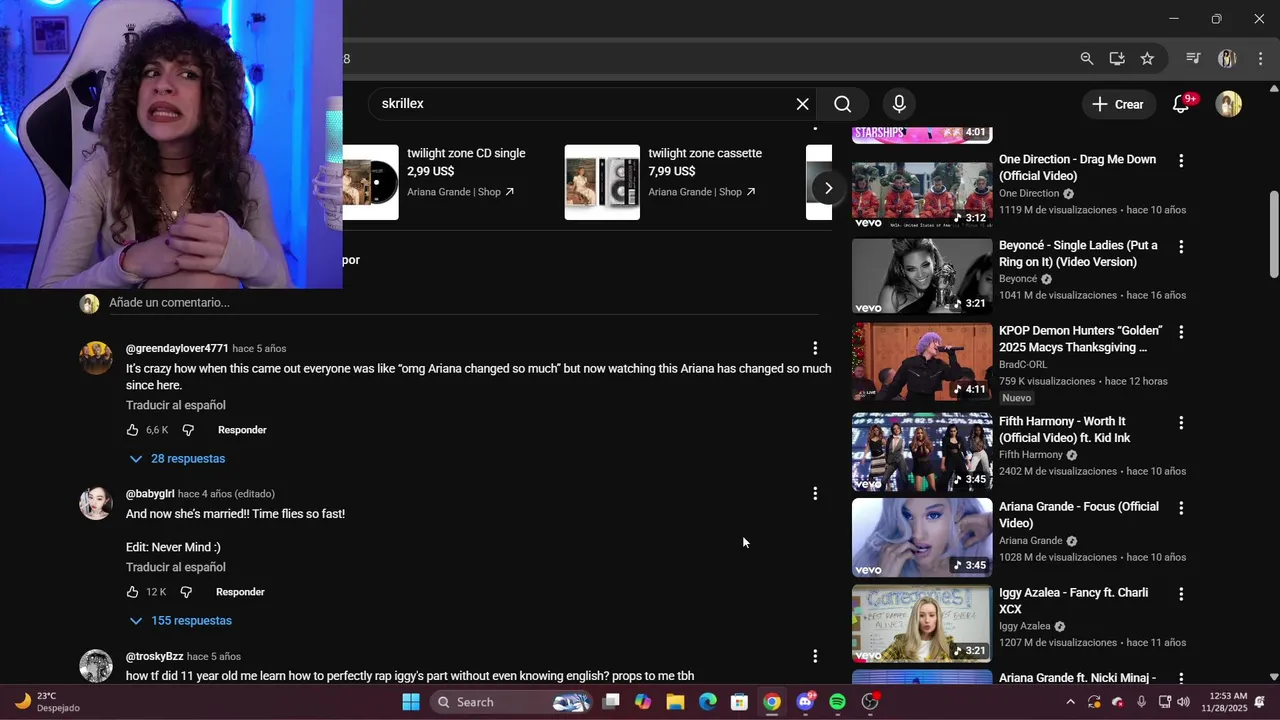Open media controls icon in Chrome toolbar

(x=1193, y=59)
